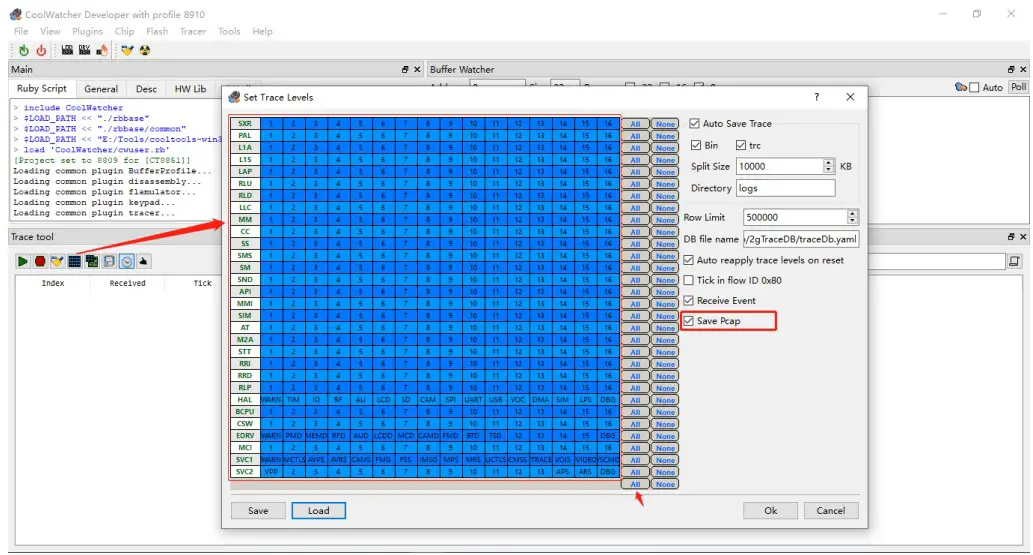Enable Tick in flow ID 0x80

click(688, 280)
